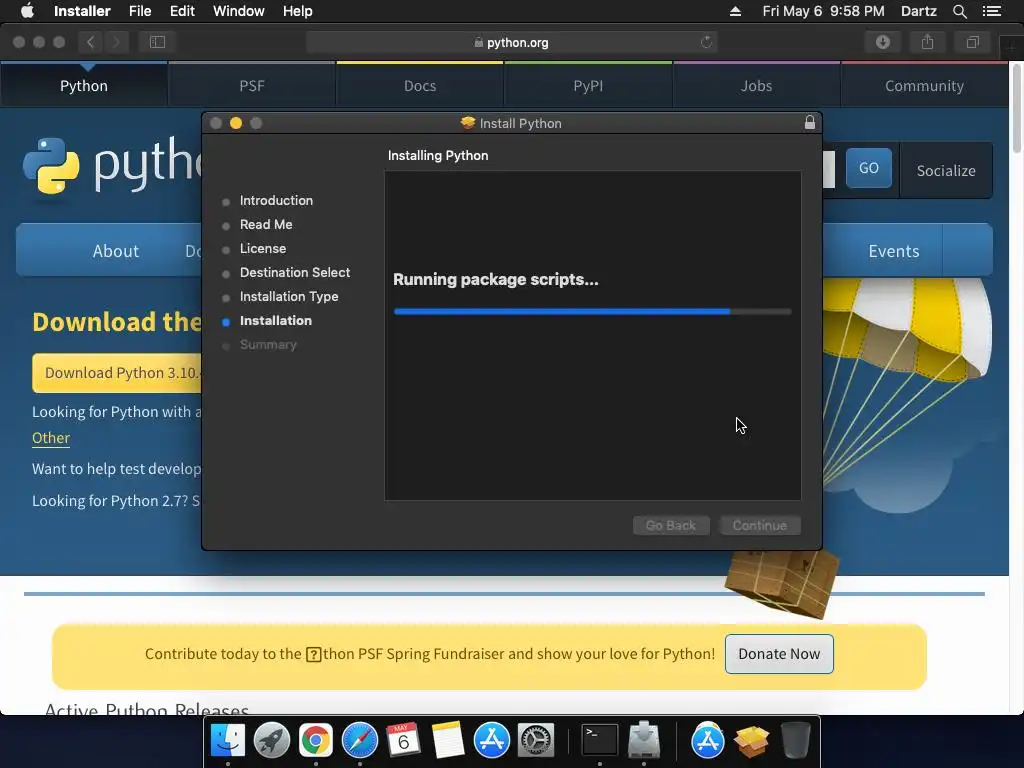Select Destination Select step

pos(295,272)
